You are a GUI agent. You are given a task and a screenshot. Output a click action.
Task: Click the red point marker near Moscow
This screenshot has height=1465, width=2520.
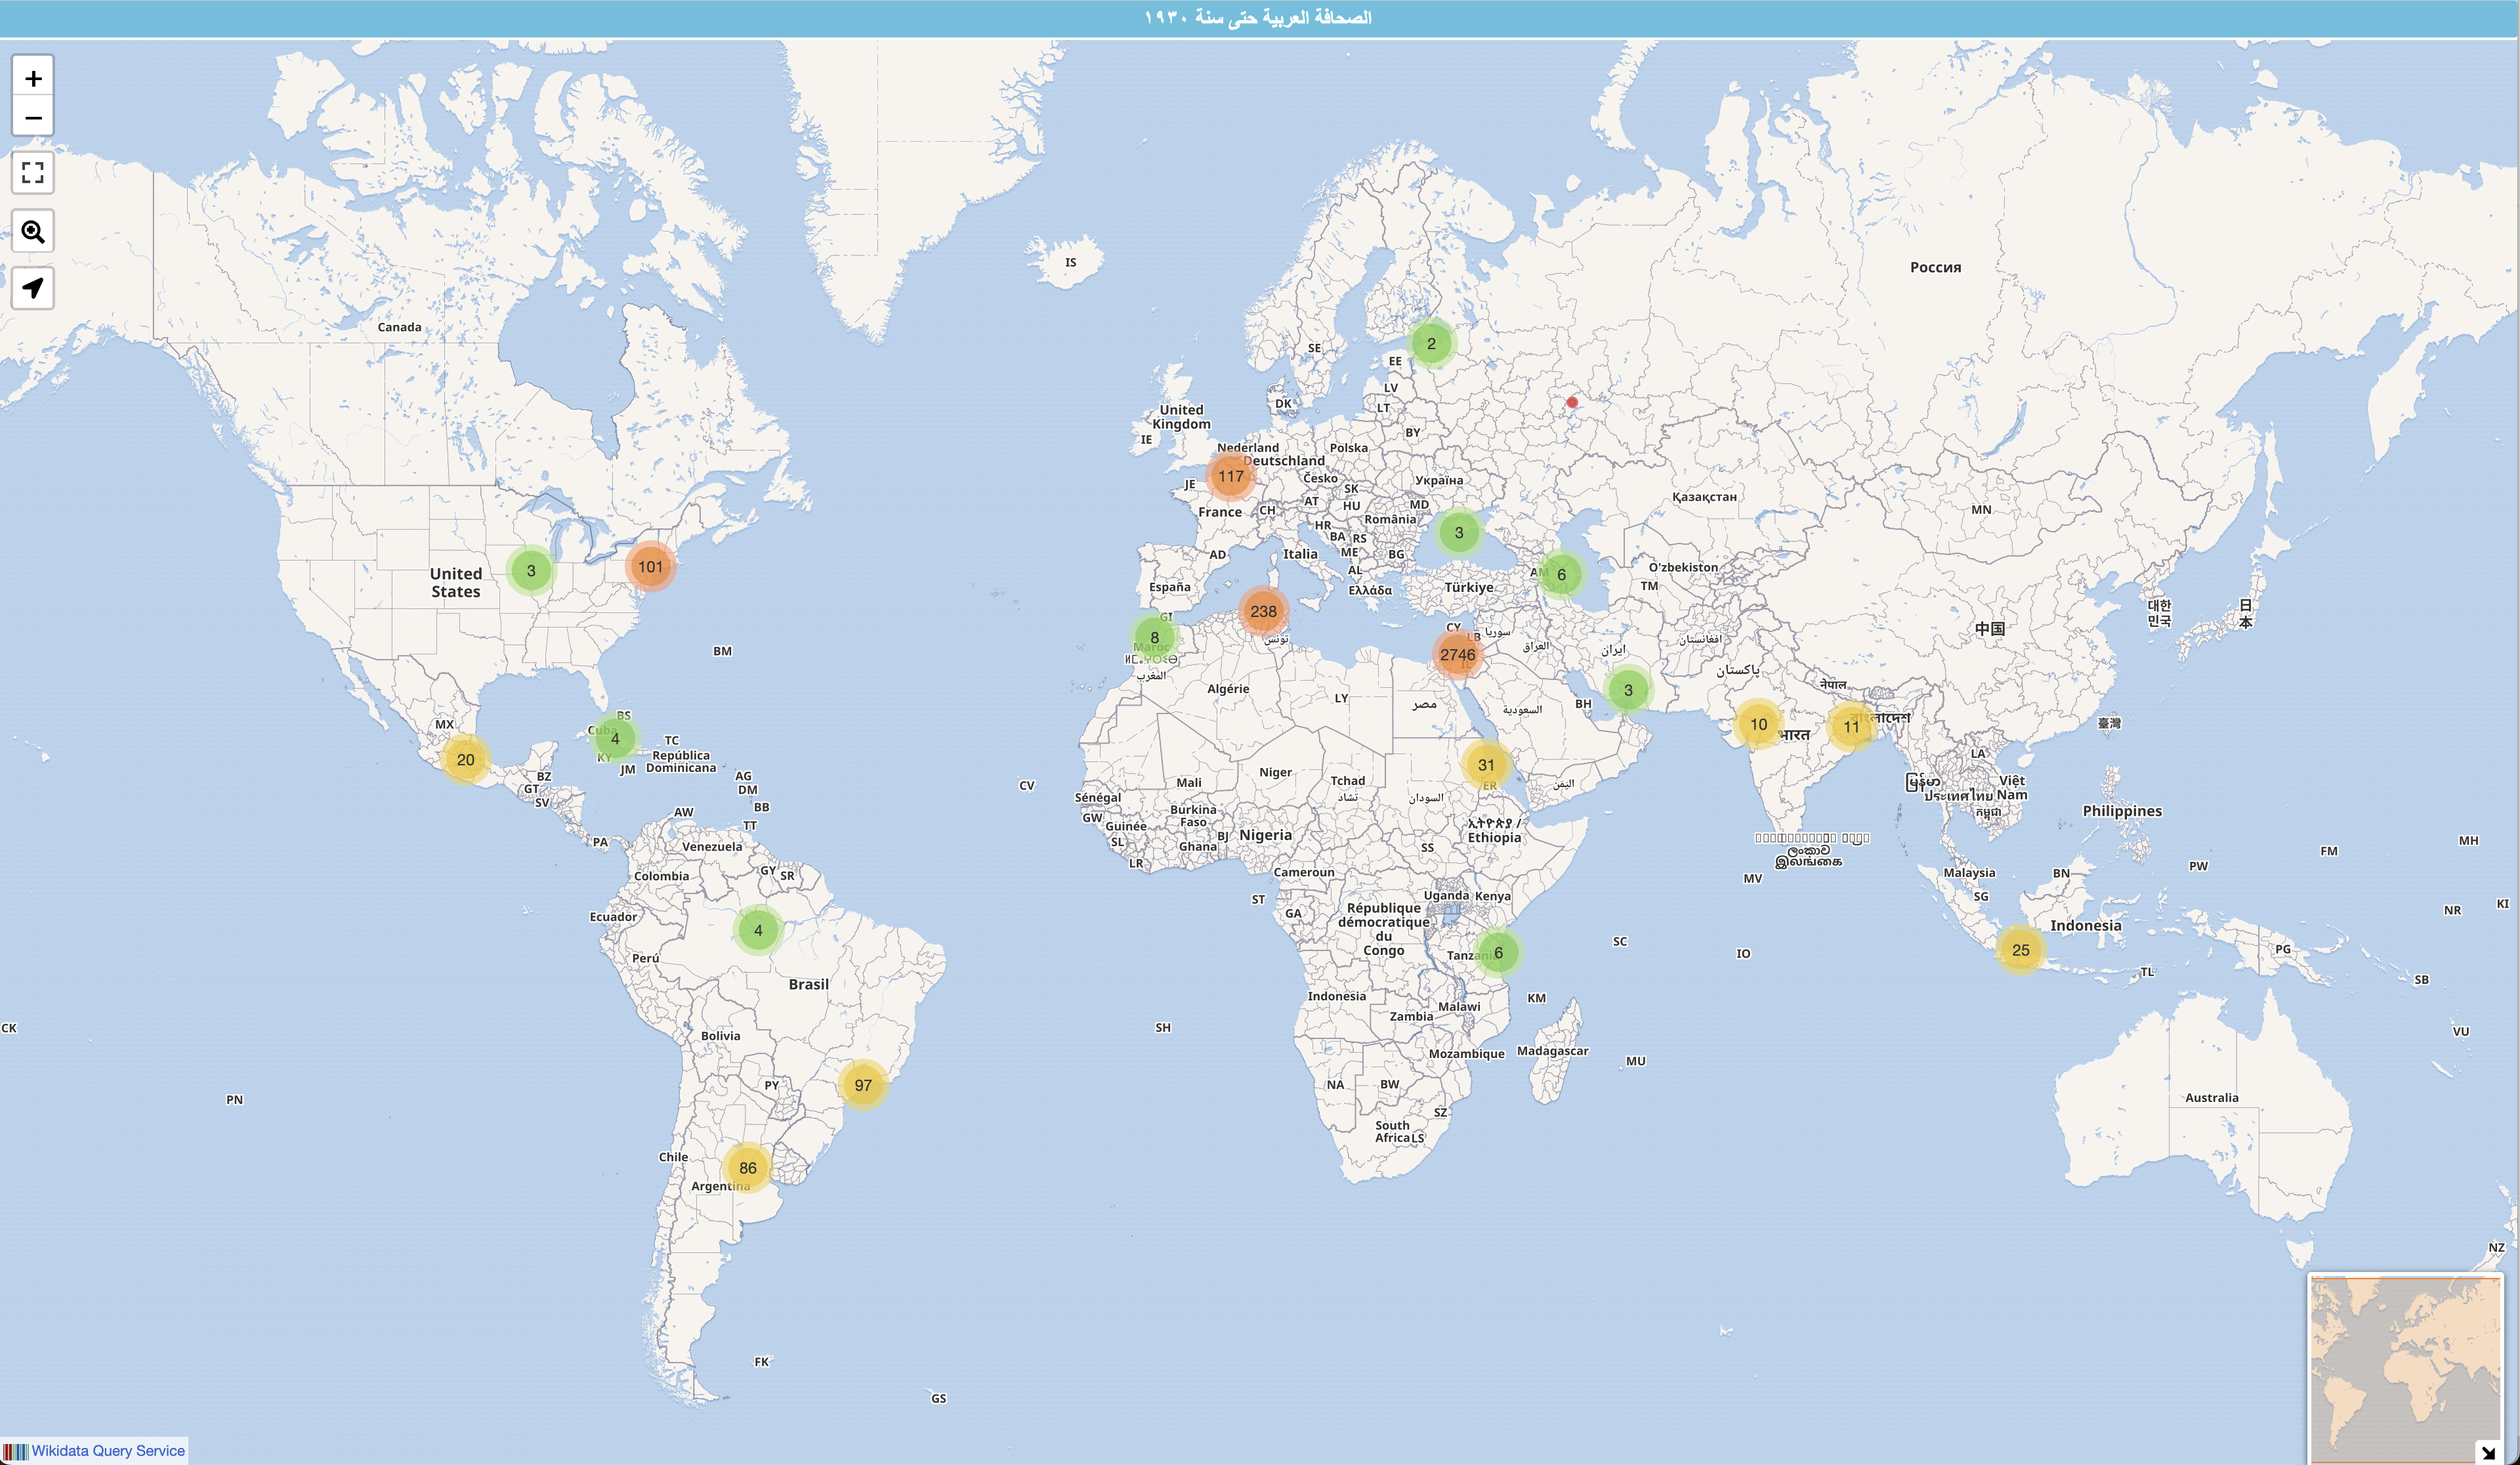point(1572,403)
